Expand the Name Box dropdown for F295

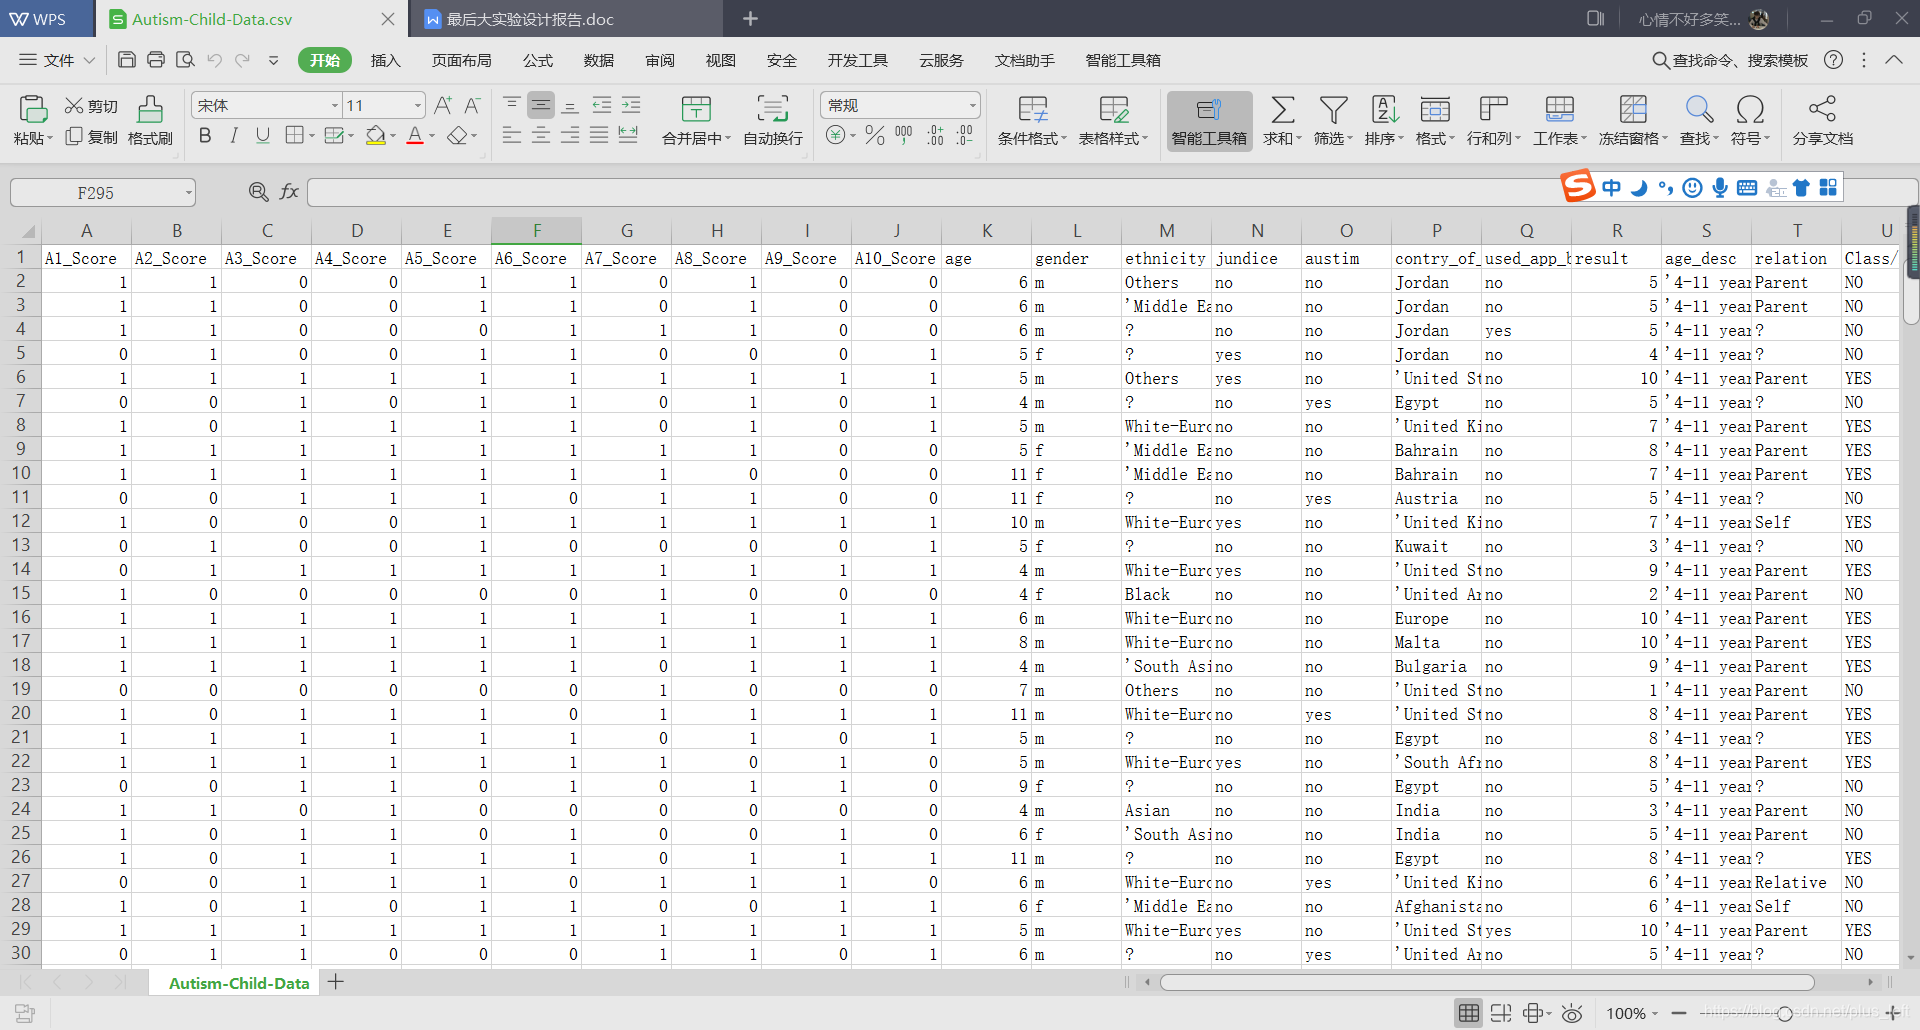click(x=188, y=192)
